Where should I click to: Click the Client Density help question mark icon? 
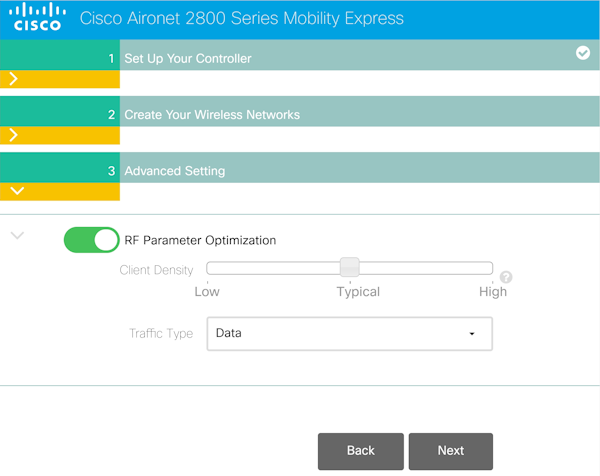(x=506, y=277)
